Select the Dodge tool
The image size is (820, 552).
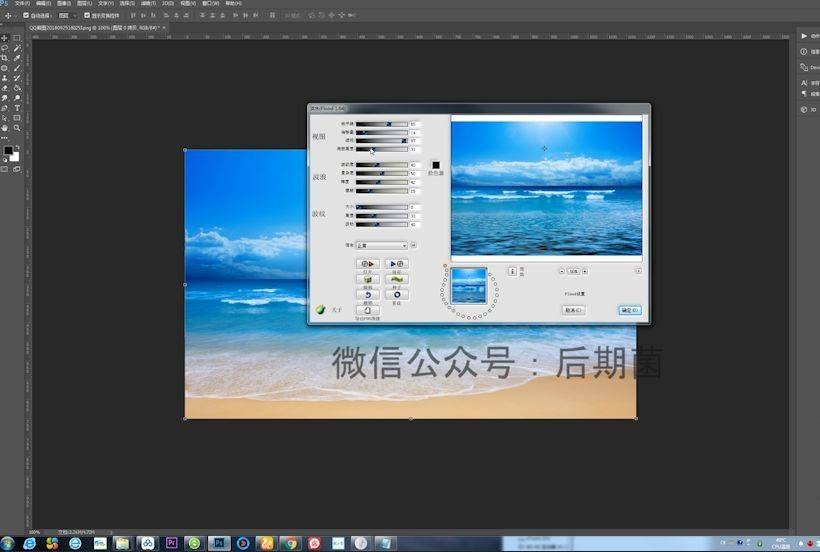[17, 98]
